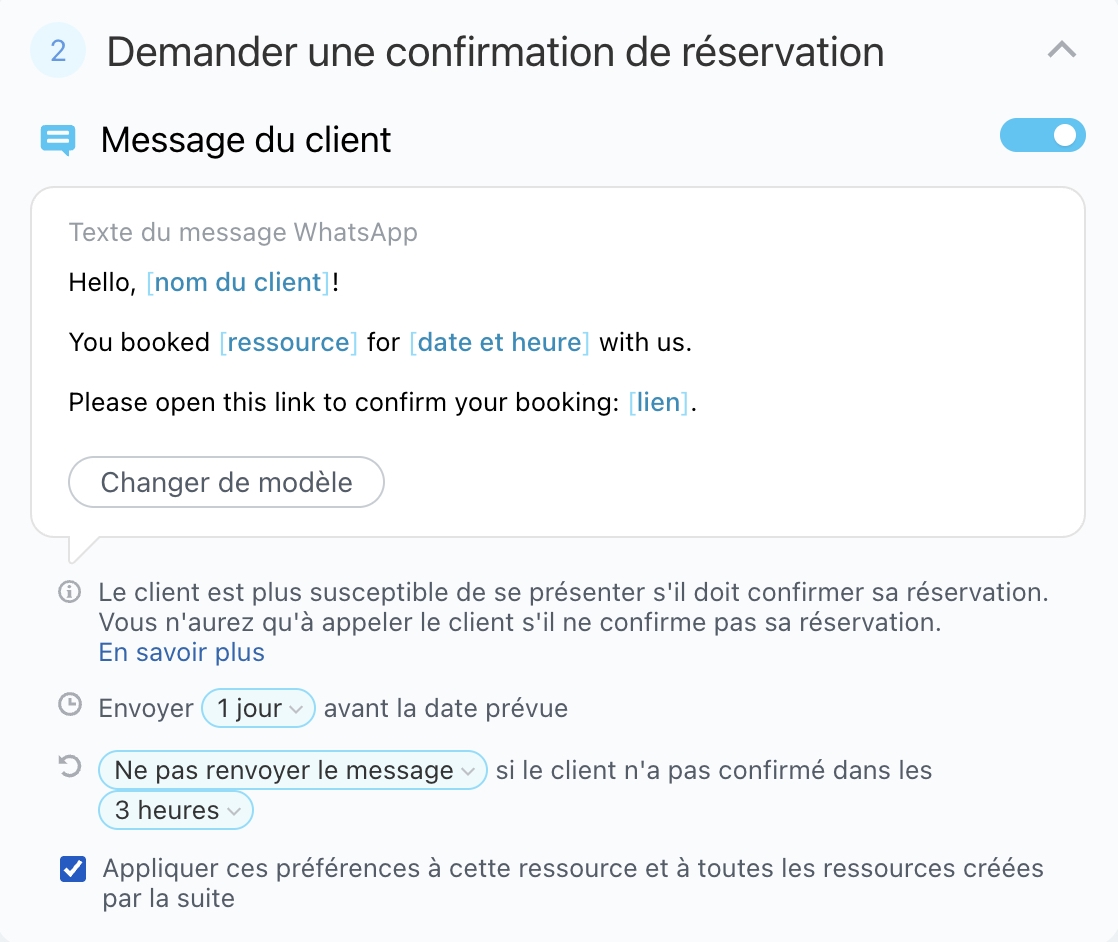Image resolution: width=1118 pixels, height=942 pixels.
Task: Click the Demander une confirmation de réservation heading
Action: click(x=495, y=52)
